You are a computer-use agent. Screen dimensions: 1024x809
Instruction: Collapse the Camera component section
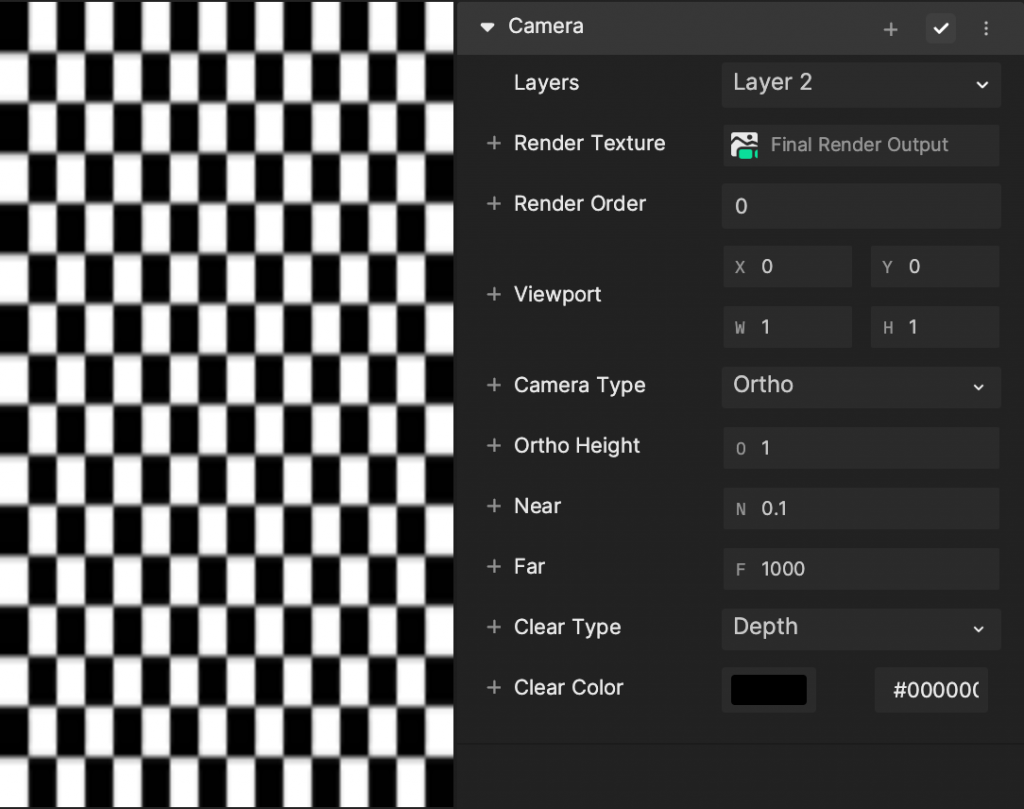tap(487, 27)
